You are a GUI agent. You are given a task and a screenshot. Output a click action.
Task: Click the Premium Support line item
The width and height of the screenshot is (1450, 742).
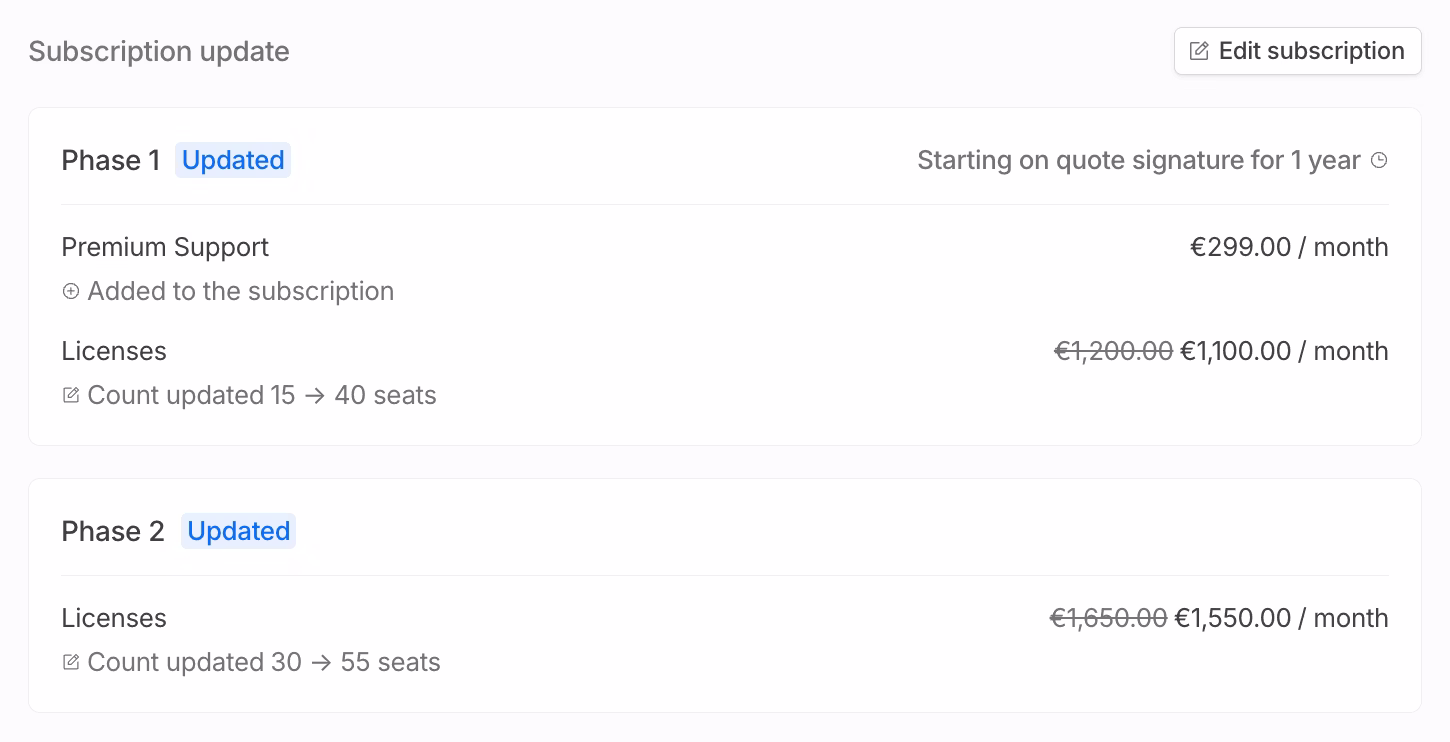165,247
